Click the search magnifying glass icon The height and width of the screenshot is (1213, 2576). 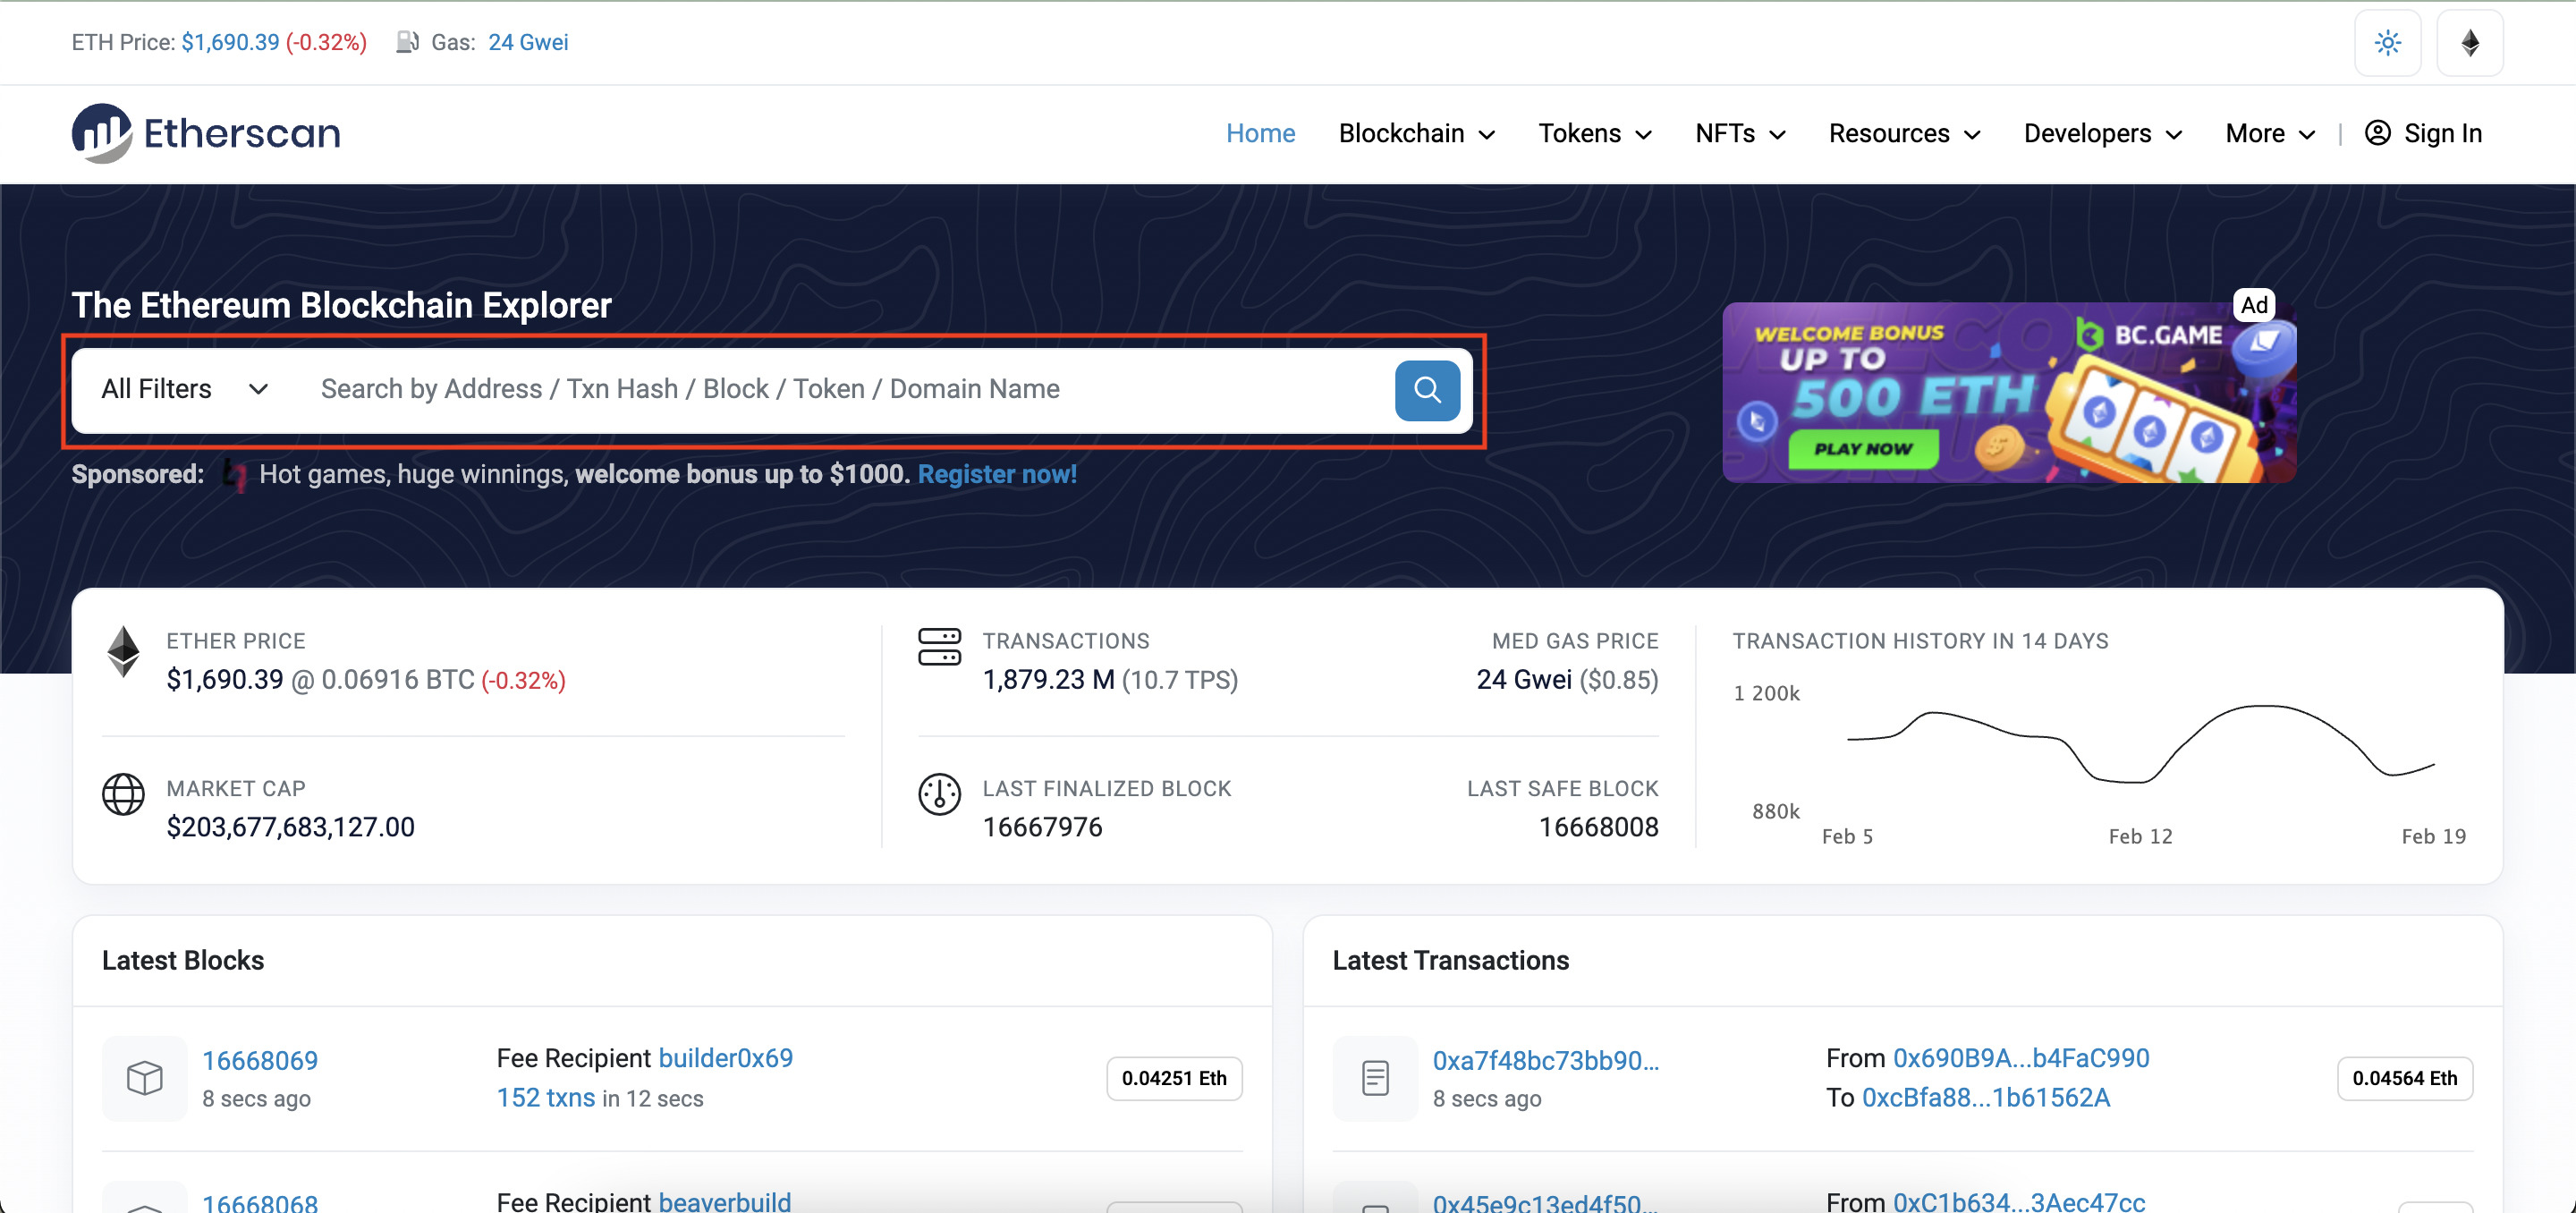[1428, 389]
